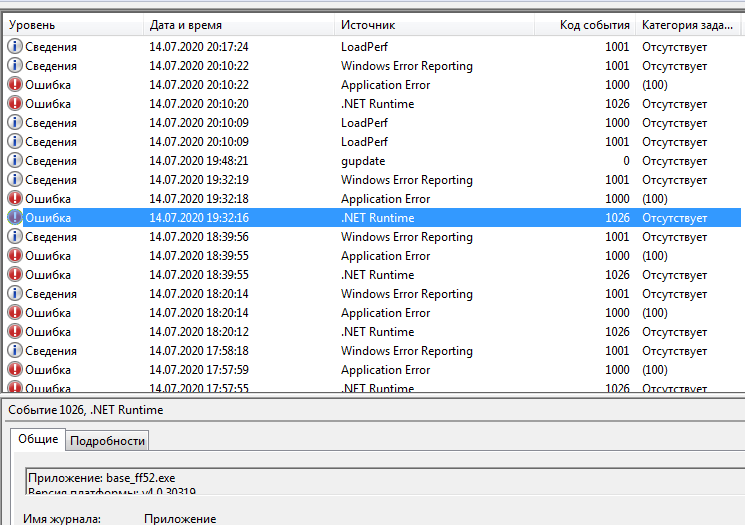Select source Windows Error Reporting at 20:10:22
Screen dimensions: 745x525
click(x=407, y=66)
